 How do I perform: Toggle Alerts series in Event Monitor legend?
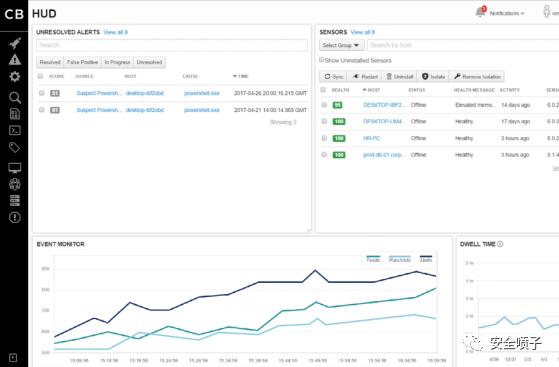[426, 259]
